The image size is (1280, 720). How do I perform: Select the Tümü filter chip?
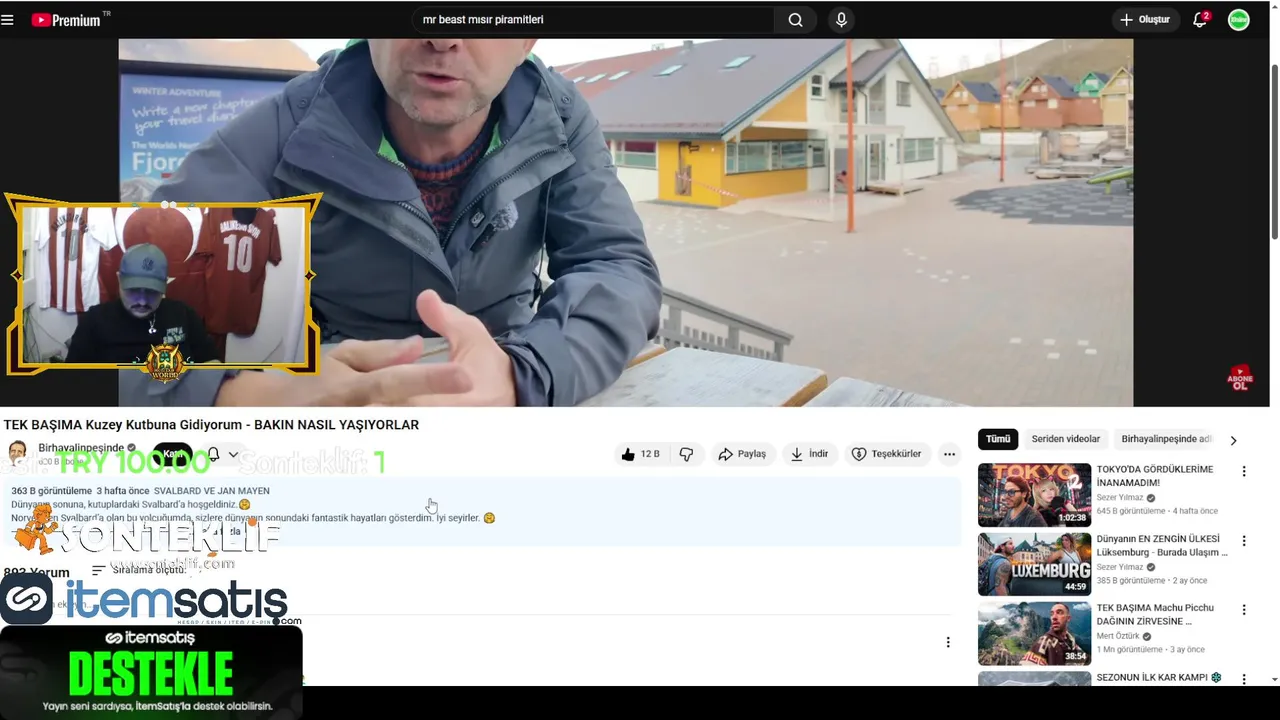(998, 439)
